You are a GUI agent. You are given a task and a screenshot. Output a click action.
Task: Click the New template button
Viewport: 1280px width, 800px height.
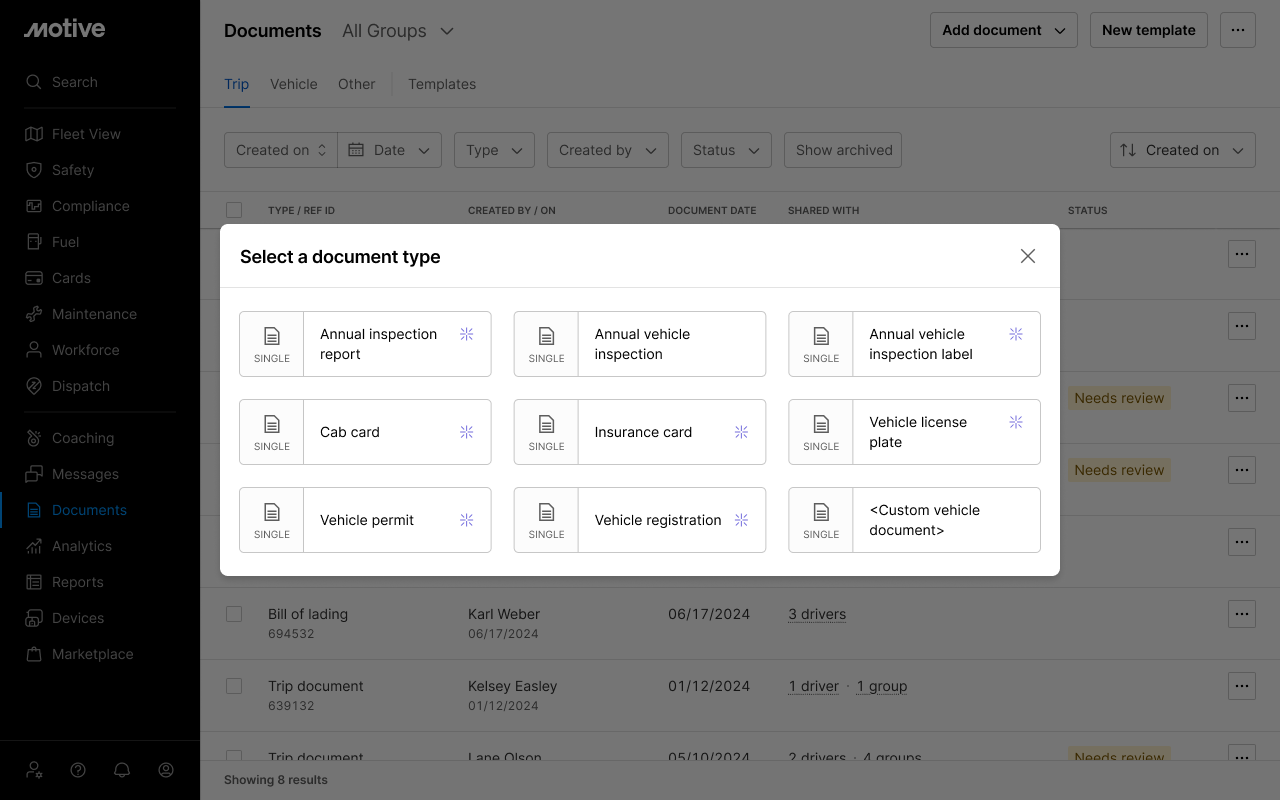1148,30
